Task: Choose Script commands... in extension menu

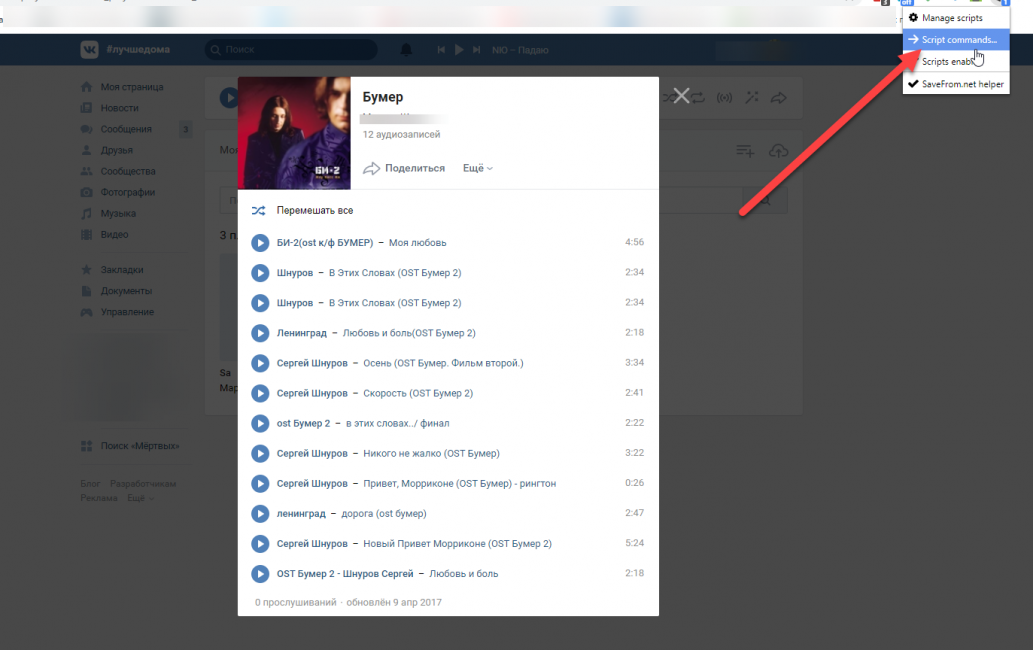Action: click(958, 40)
